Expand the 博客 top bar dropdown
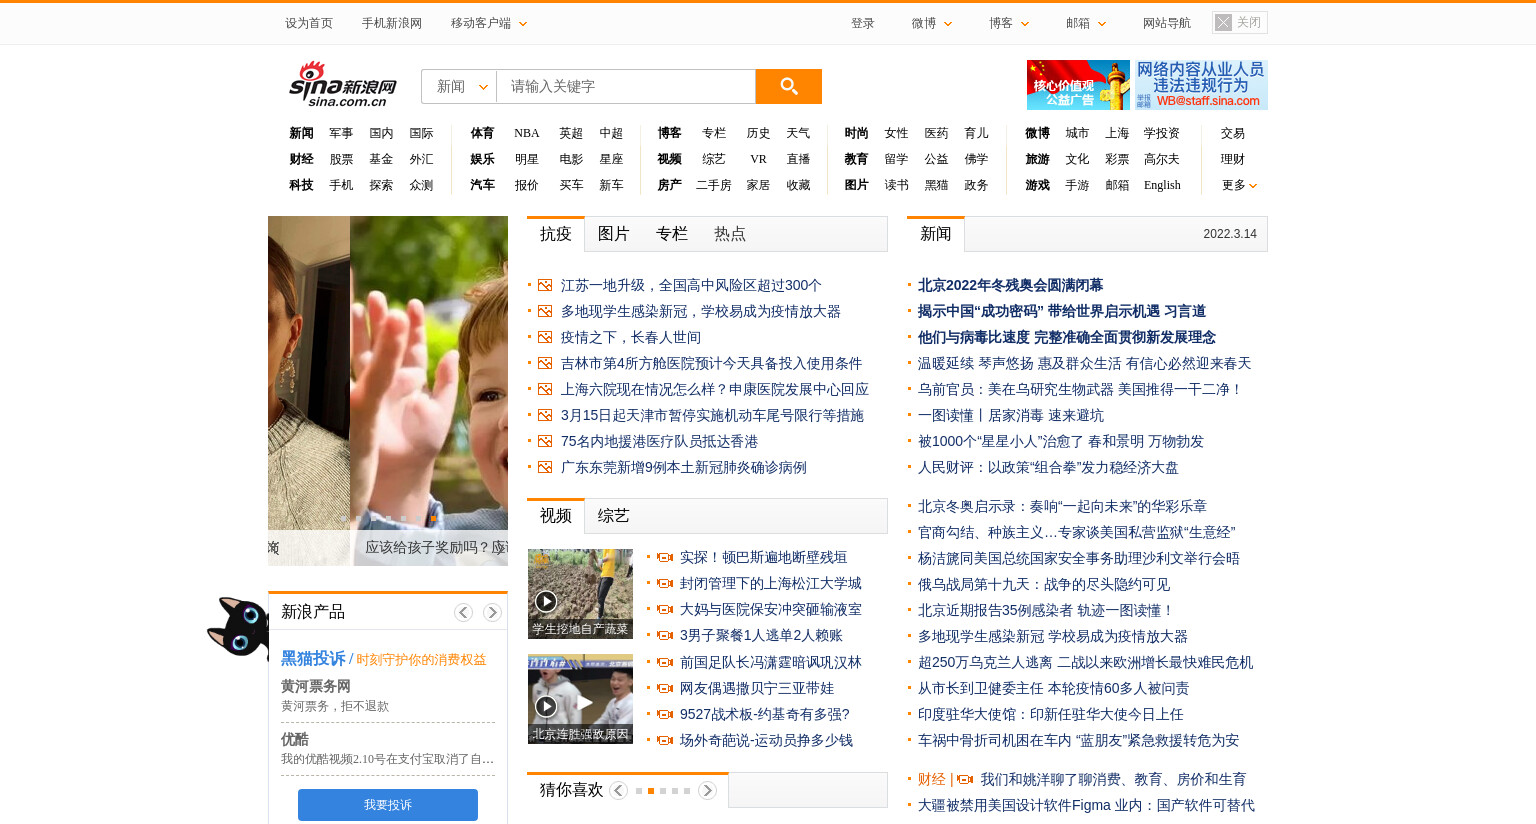The image size is (1536, 824). pos(1009,23)
